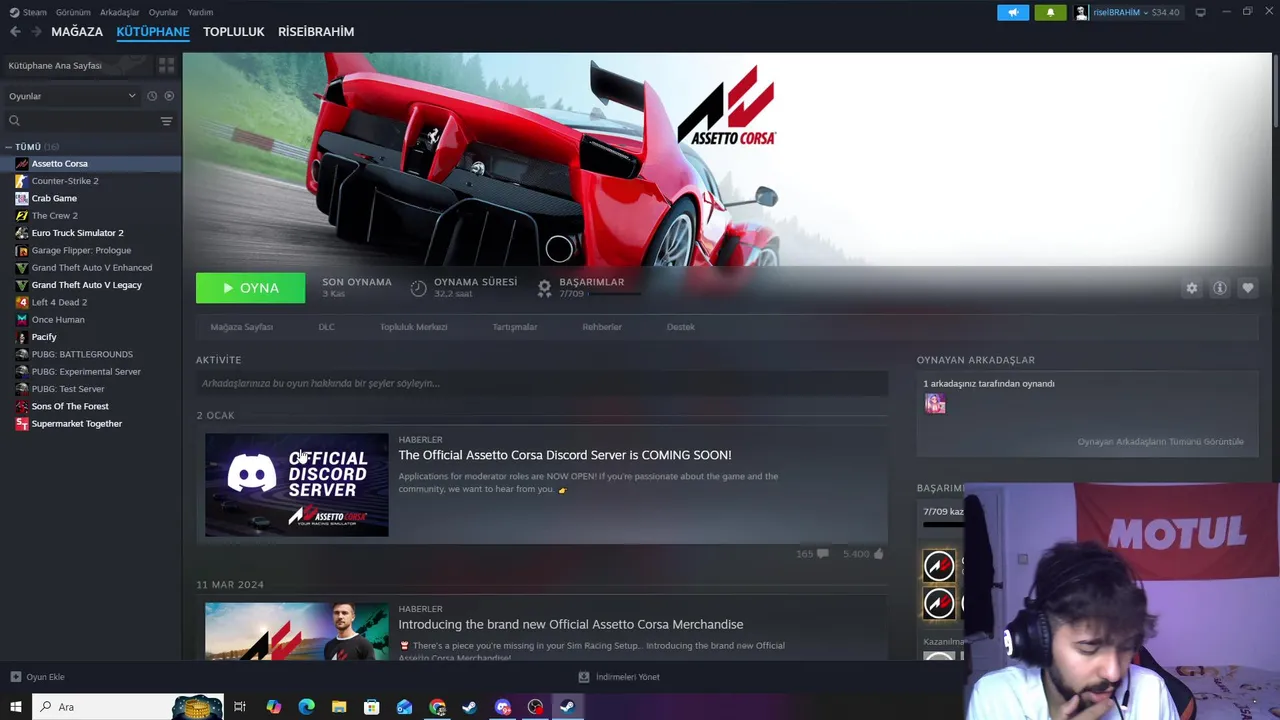Open the Arkadaşlar menu

coord(119,12)
